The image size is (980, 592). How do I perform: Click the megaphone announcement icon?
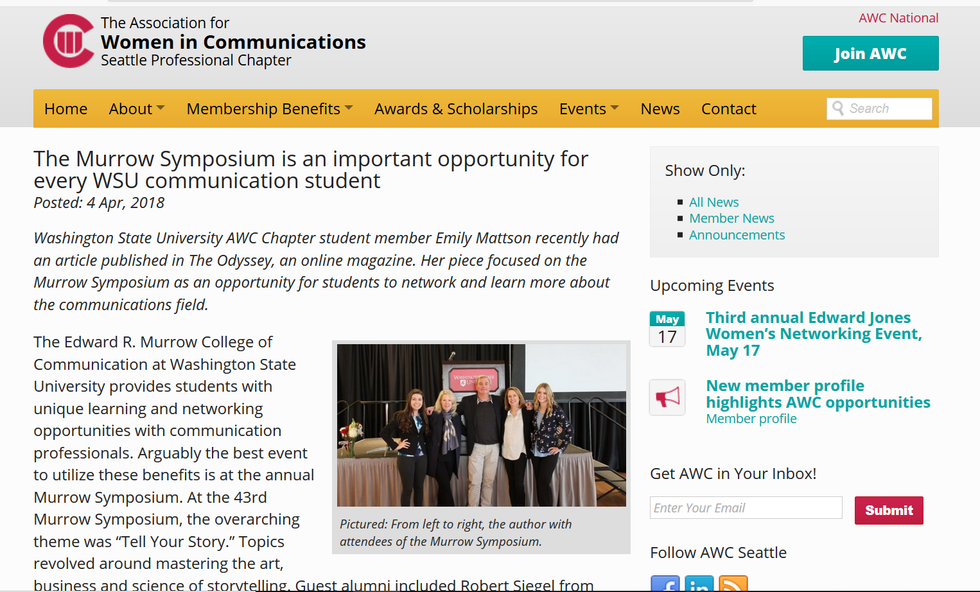(x=667, y=397)
